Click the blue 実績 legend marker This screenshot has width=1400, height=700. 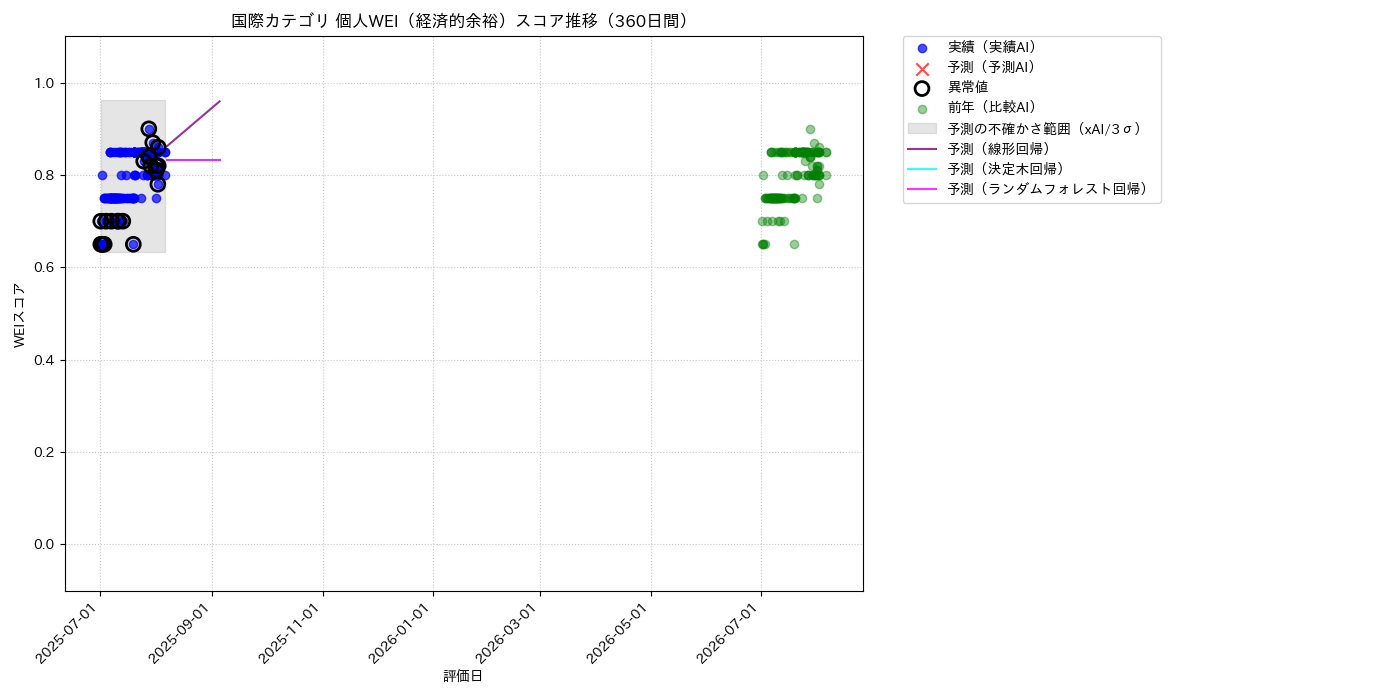pyautogui.click(x=922, y=48)
